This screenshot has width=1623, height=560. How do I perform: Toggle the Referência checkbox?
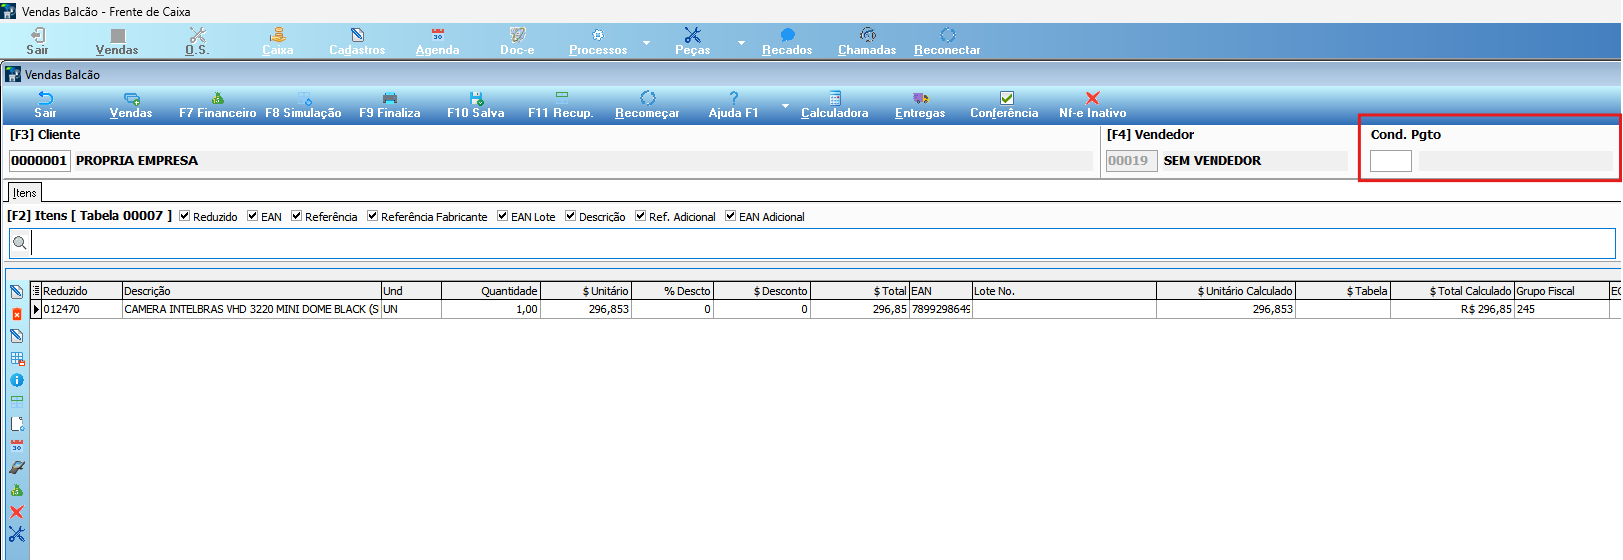point(296,216)
